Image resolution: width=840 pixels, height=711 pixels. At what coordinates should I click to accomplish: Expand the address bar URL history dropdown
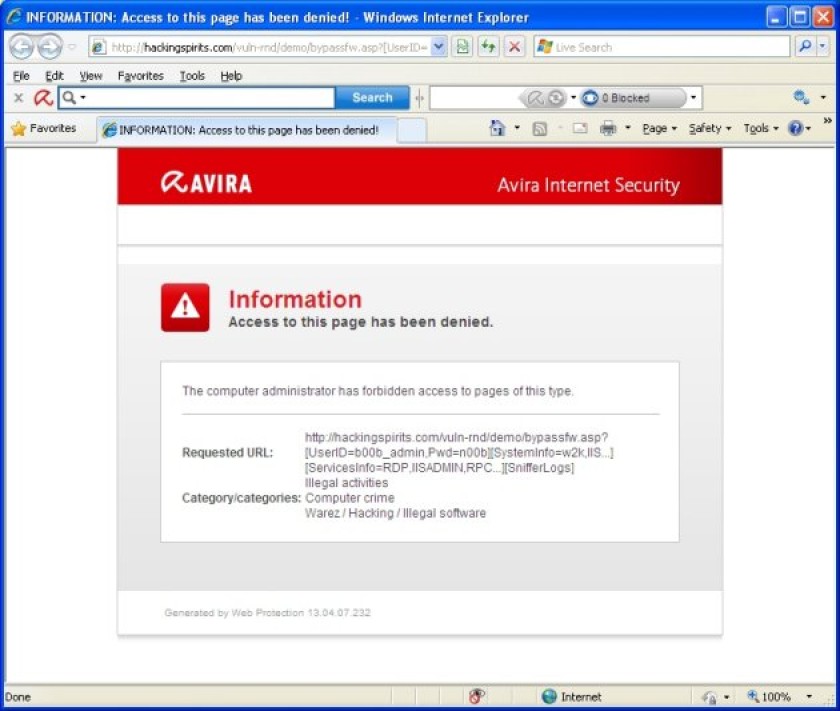coord(438,47)
